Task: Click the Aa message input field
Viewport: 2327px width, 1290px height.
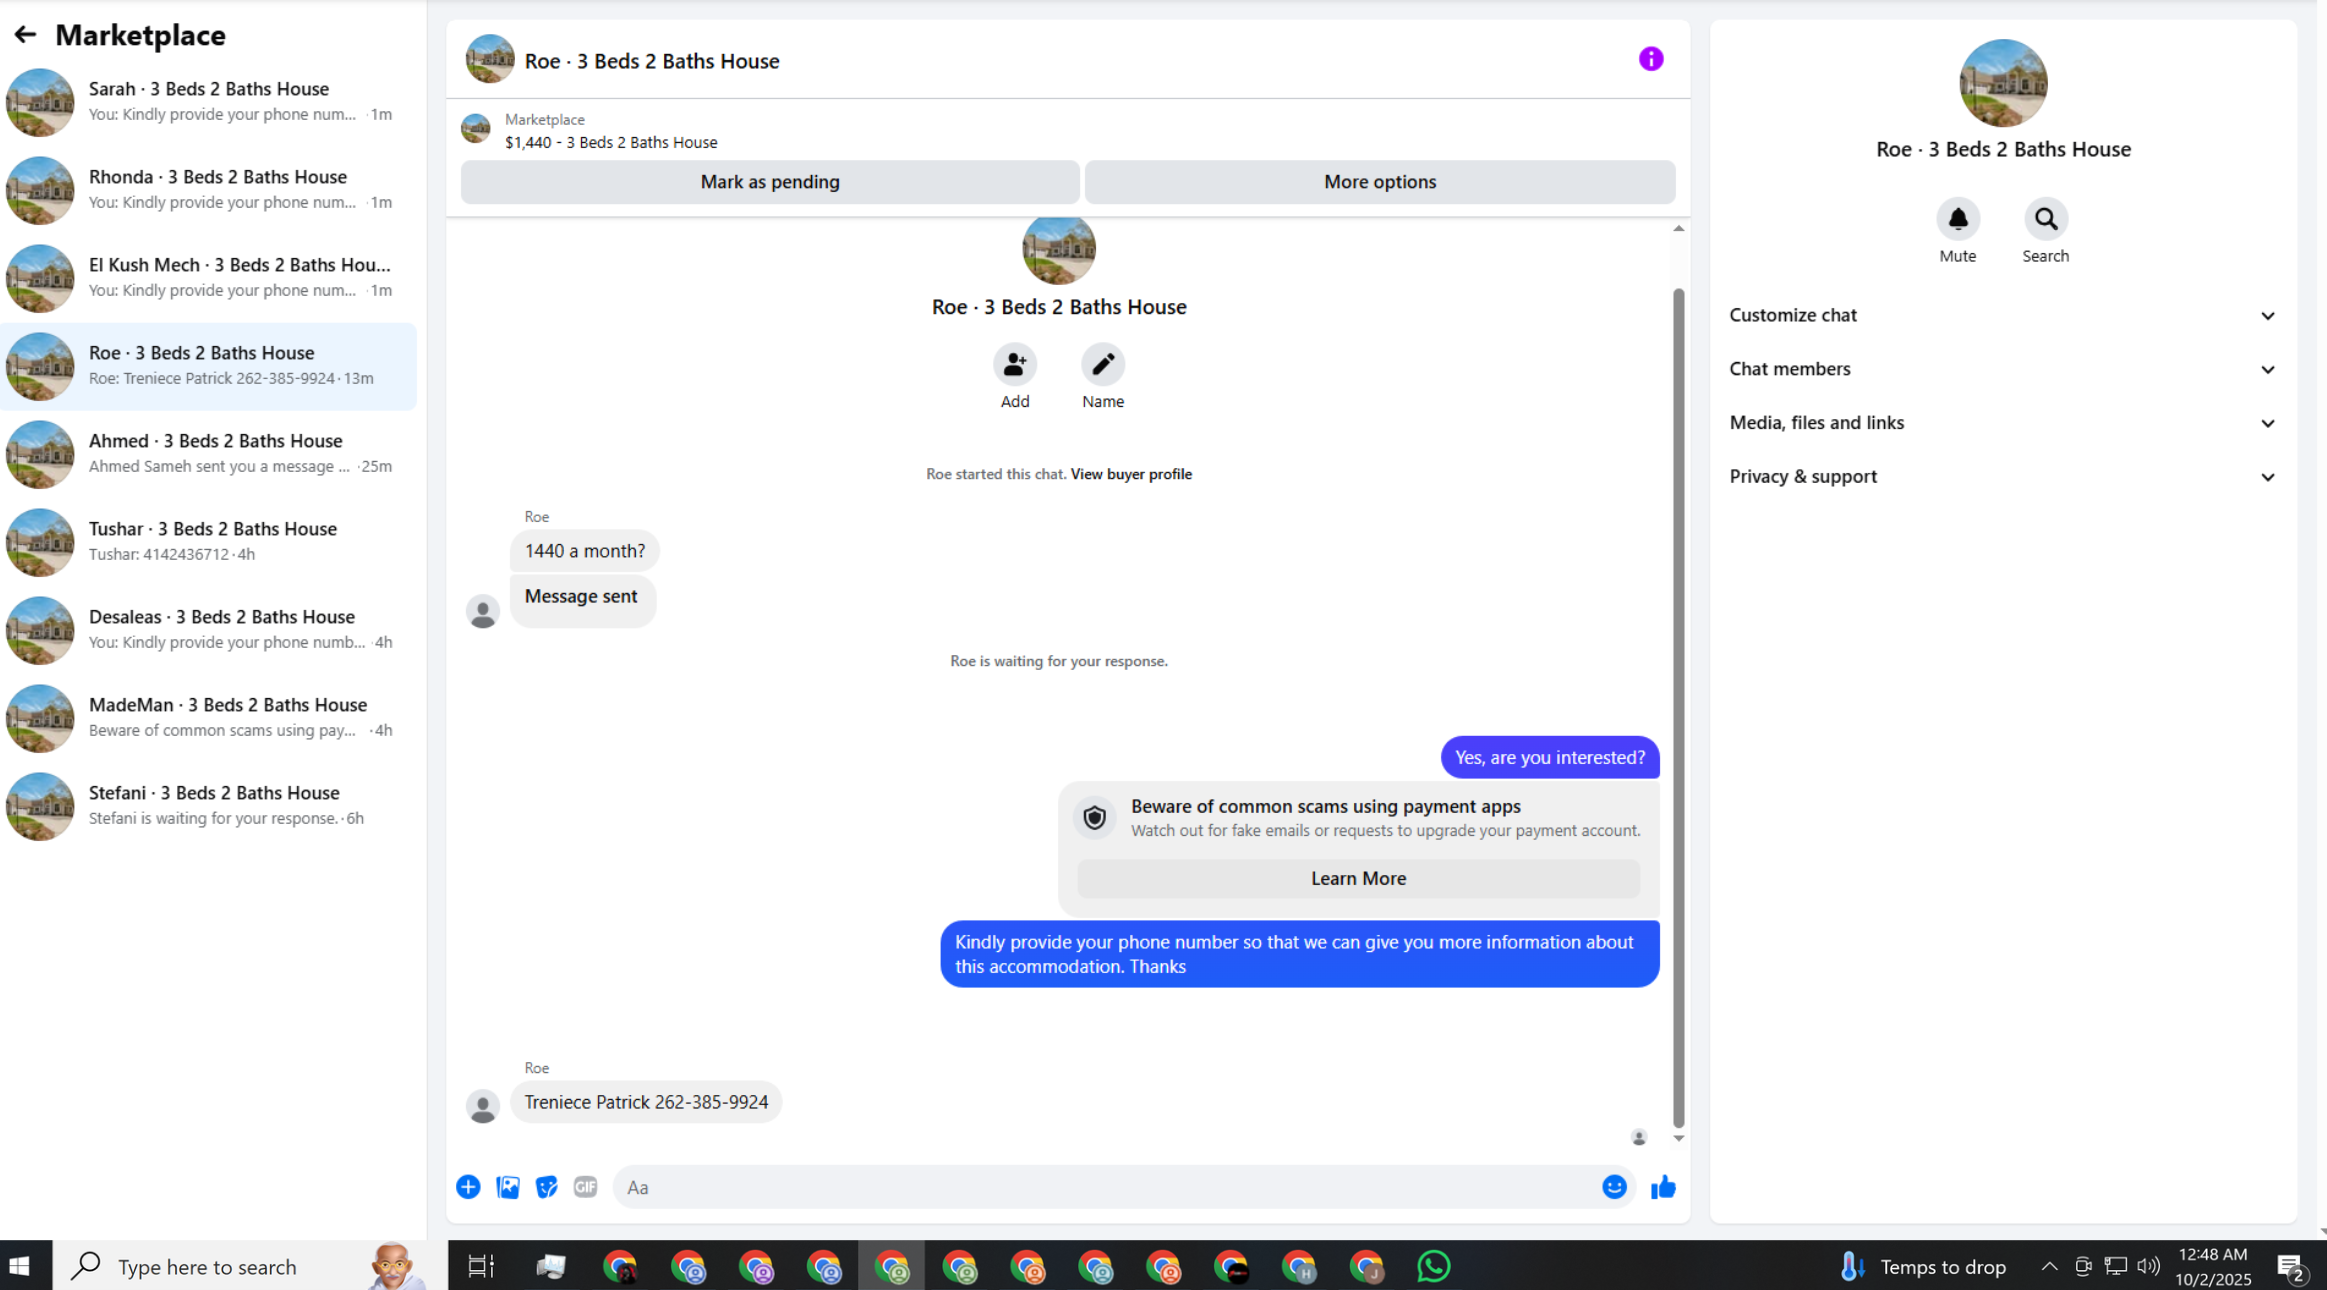Action: point(1100,1187)
